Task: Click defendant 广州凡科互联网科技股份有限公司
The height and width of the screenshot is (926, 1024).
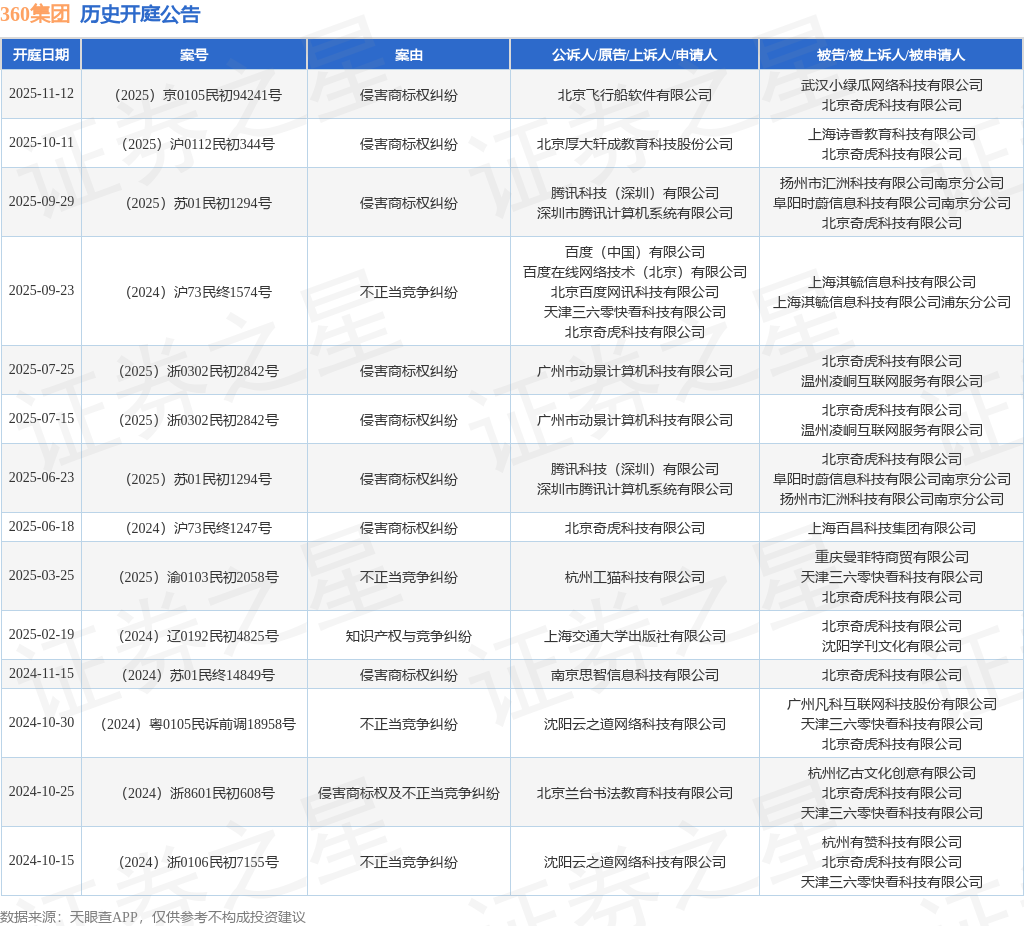Action: [891, 704]
